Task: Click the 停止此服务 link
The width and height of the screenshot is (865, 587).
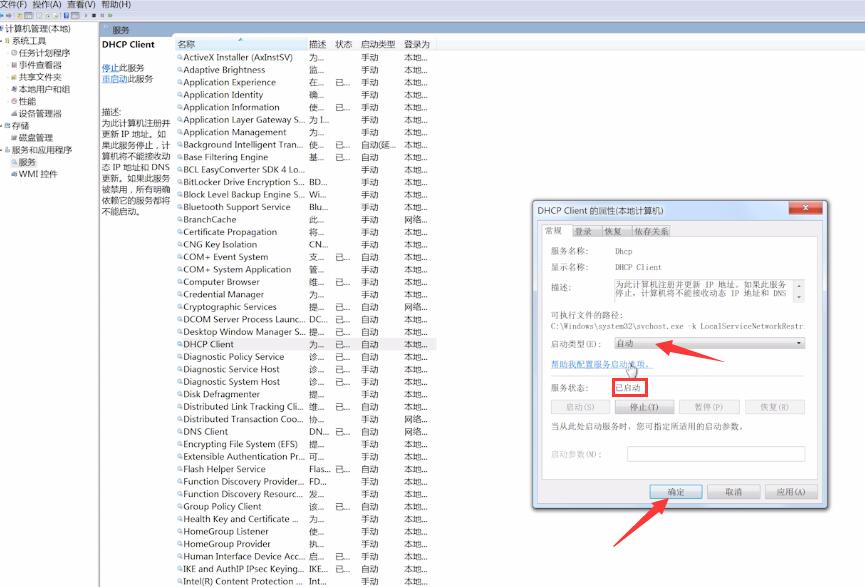Action: [123, 68]
